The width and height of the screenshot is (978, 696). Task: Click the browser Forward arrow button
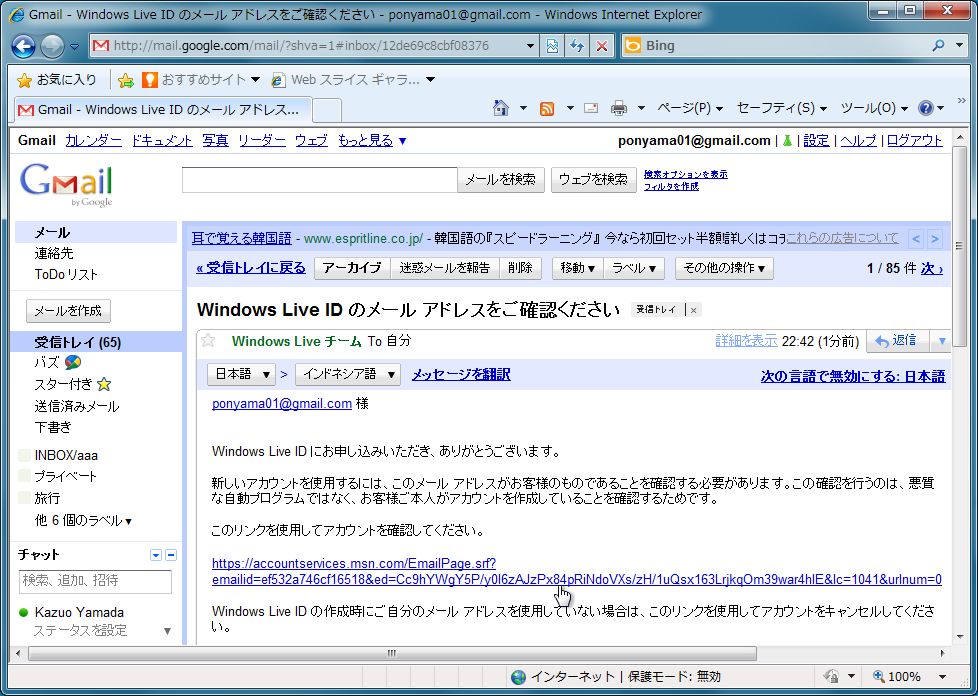(52, 46)
